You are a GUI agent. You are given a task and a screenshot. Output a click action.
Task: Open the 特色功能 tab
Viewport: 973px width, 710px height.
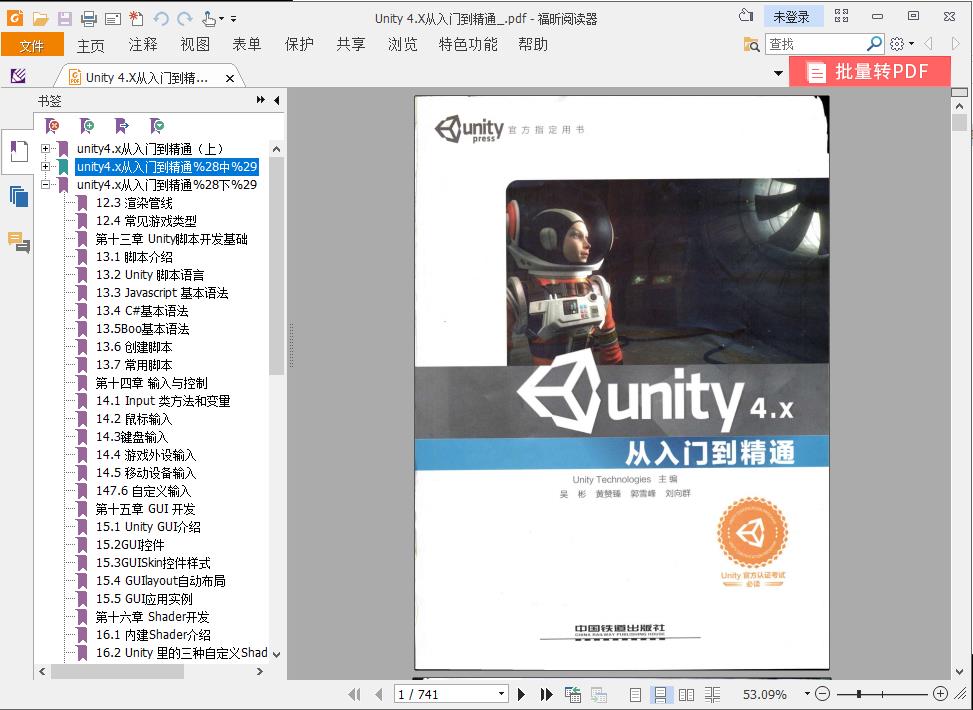pos(468,44)
